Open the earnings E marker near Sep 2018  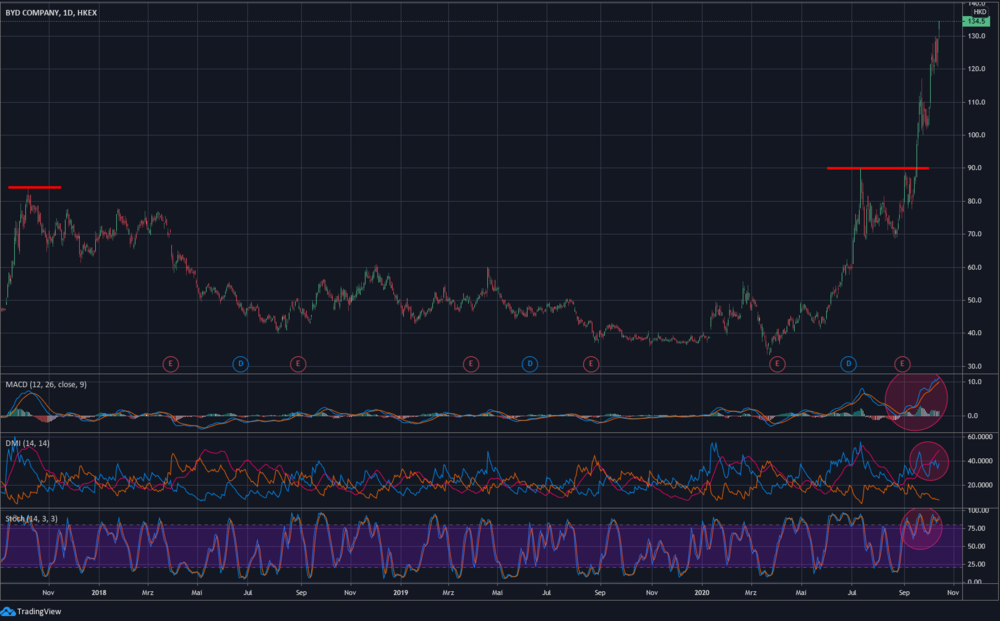(298, 364)
